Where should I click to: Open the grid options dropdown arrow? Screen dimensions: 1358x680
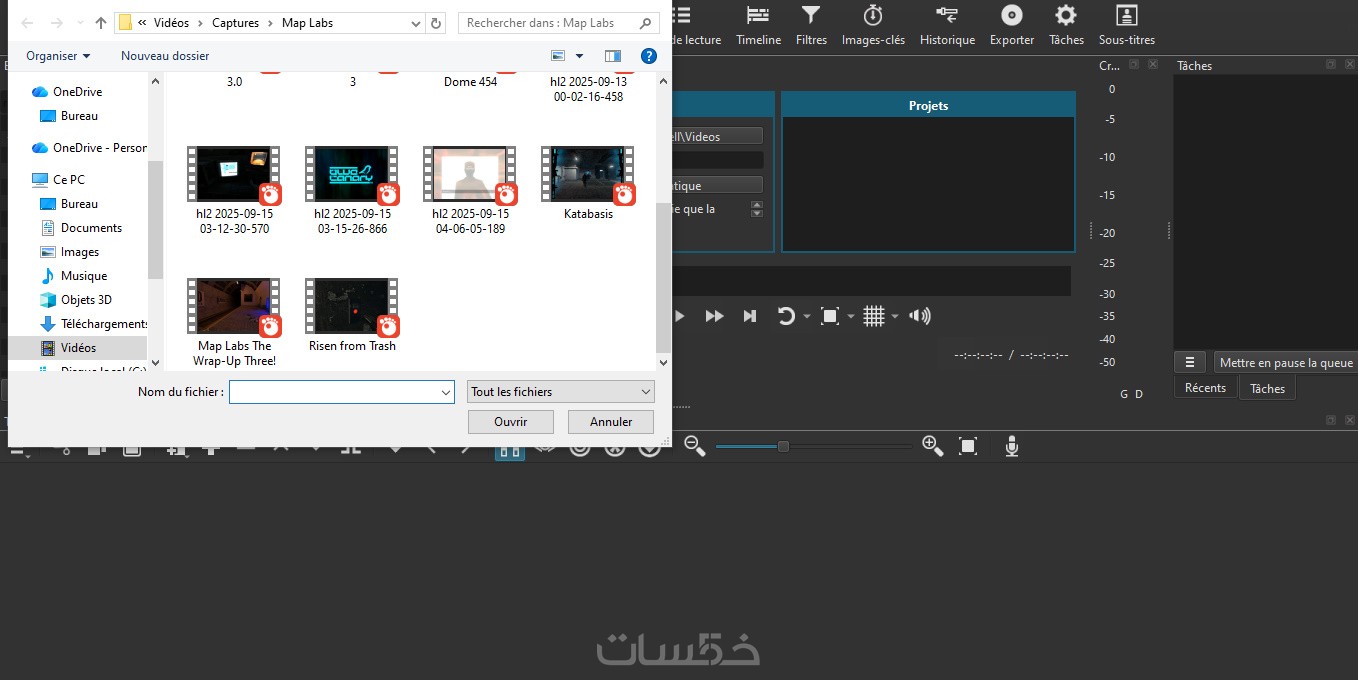895,317
